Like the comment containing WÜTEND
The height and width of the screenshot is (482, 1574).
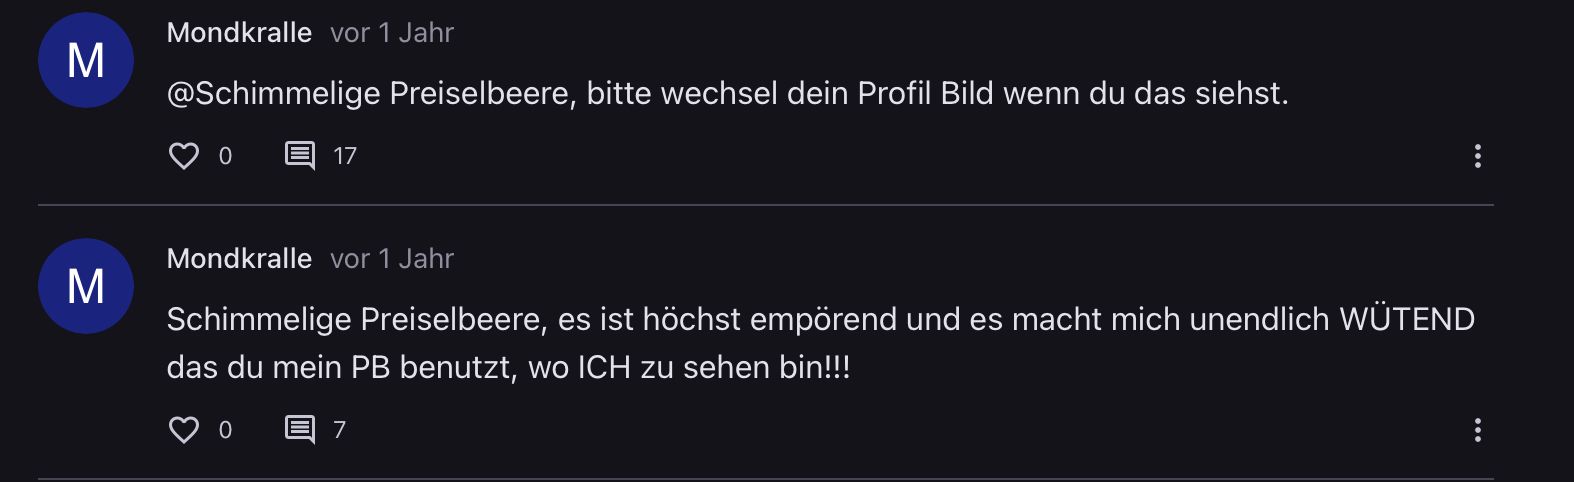pos(184,430)
